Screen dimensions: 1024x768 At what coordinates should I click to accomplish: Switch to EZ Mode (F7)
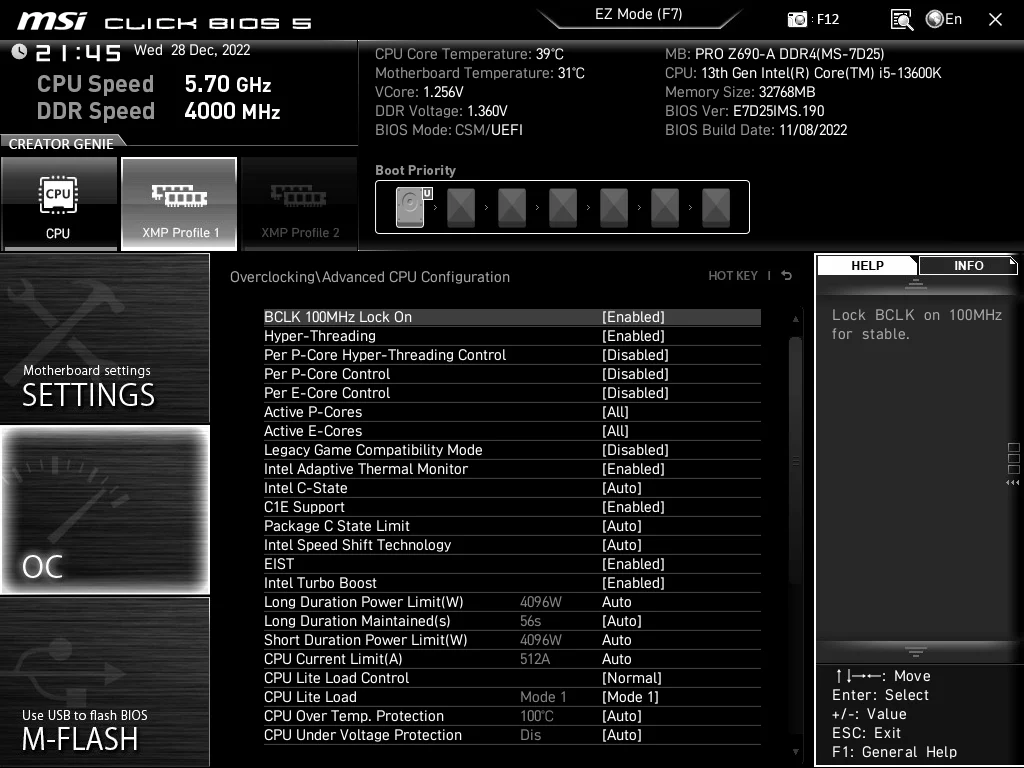[x=639, y=14]
